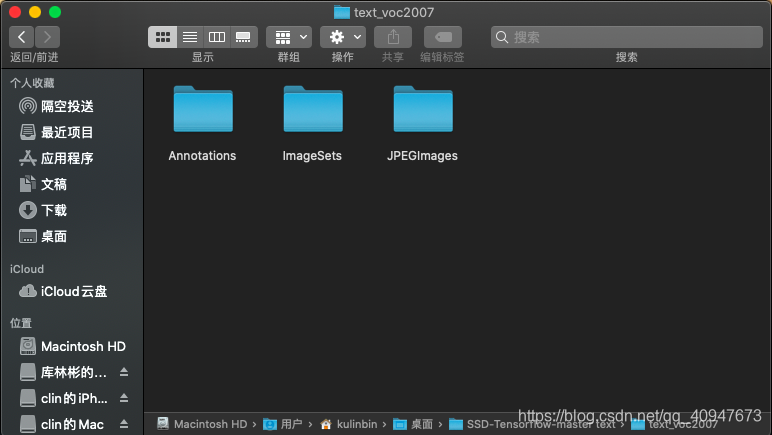Eject the clin的 Mac device
This screenshot has height=435, width=772.
pyautogui.click(x=124, y=424)
